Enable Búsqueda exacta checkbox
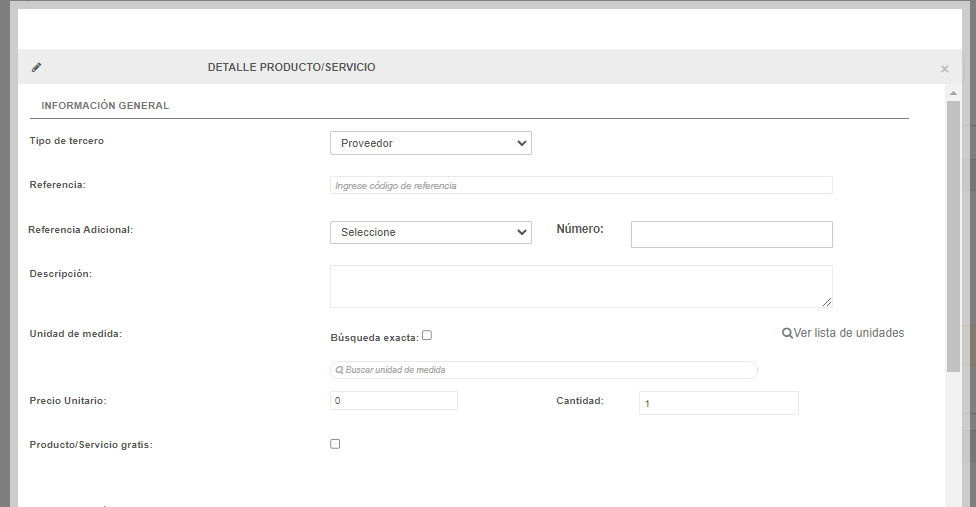Viewport: 976px width, 507px height. pyautogui.click(x=427, y=335)
